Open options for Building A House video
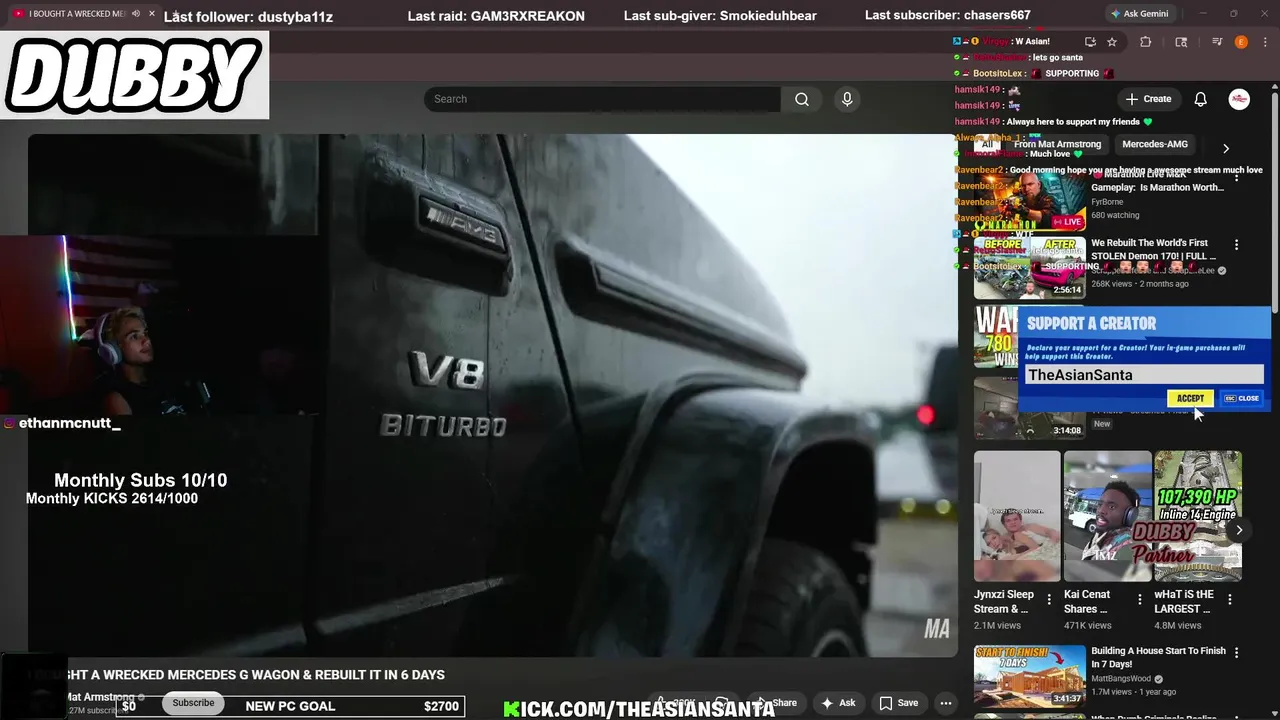The height and width of the screenshot is (720, 1280). 1237,653
